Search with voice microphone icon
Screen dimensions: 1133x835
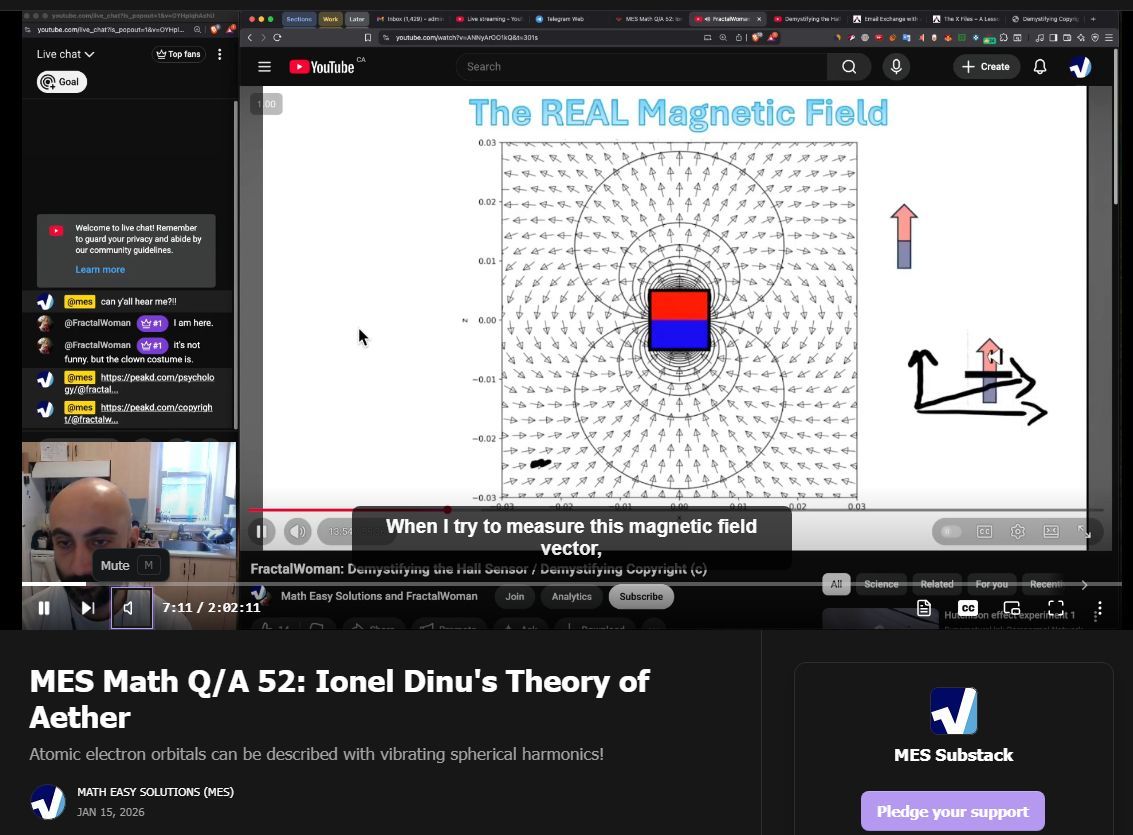(896, 67)
